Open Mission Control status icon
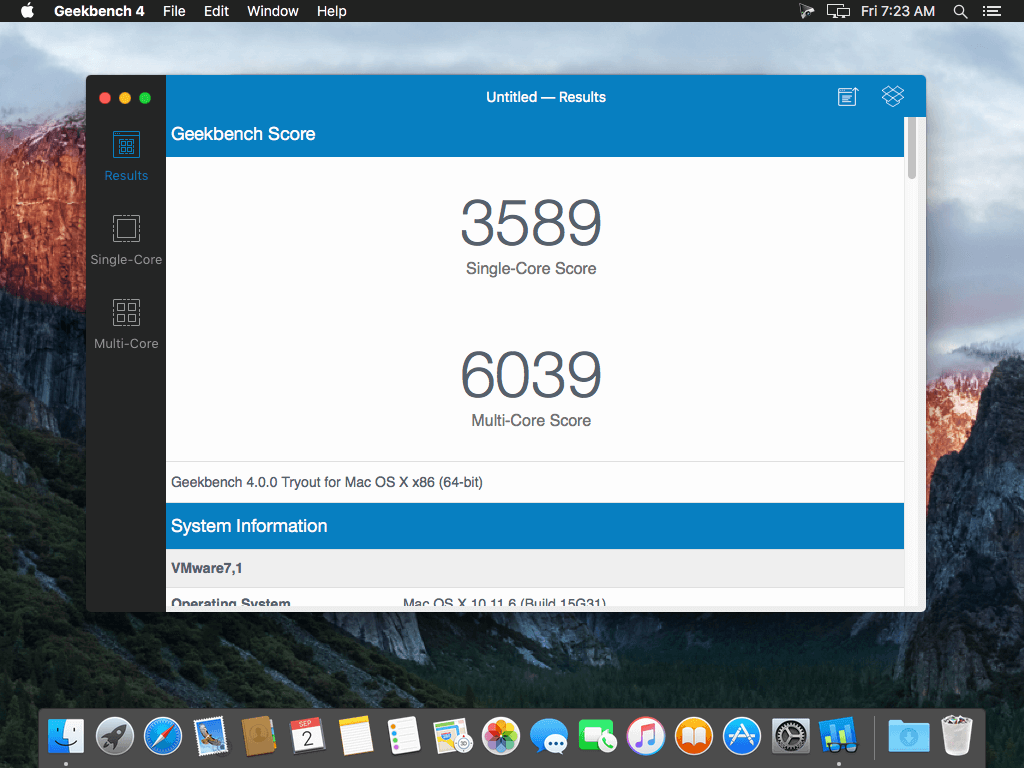 pos(837,11)
